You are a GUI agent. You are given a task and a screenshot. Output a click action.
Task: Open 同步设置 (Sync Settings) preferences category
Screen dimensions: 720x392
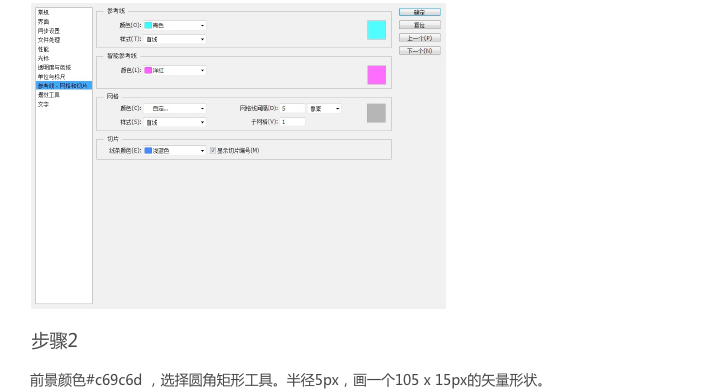point(49,31)
